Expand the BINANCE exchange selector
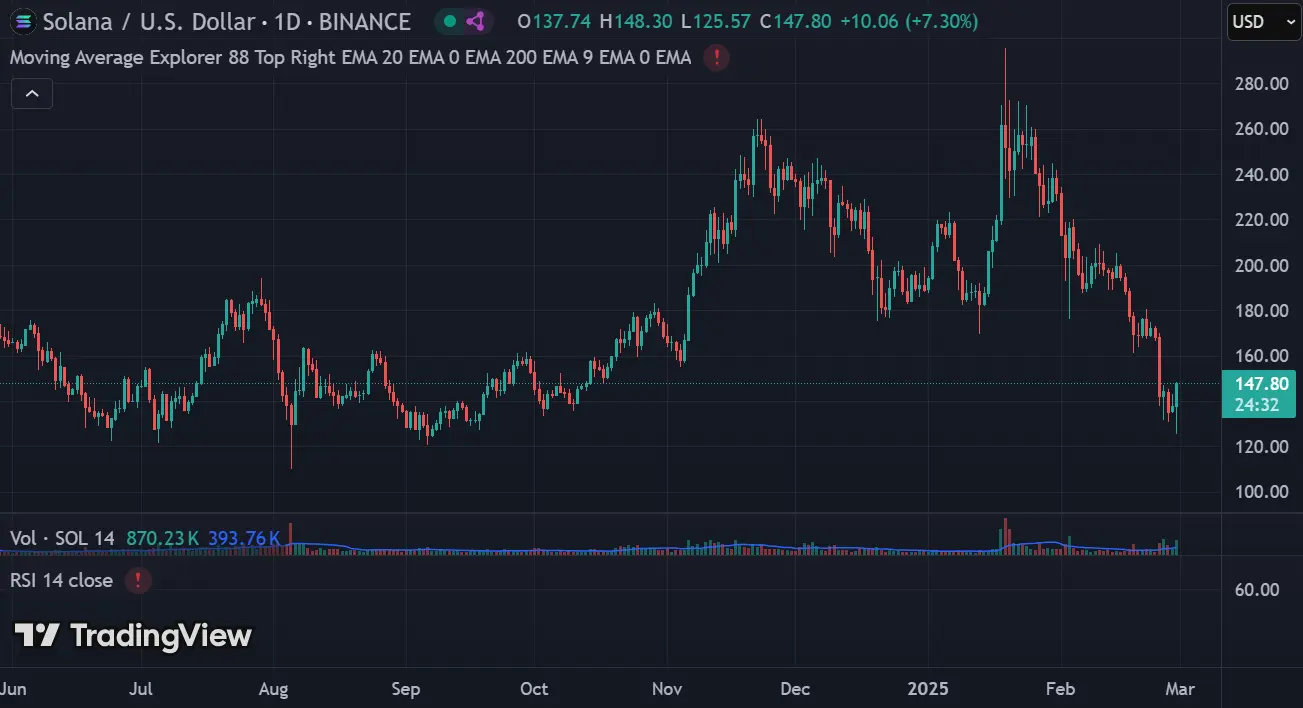Image resolution: width=1303 pixels, height=708 pixels. [x=364, y=21]
